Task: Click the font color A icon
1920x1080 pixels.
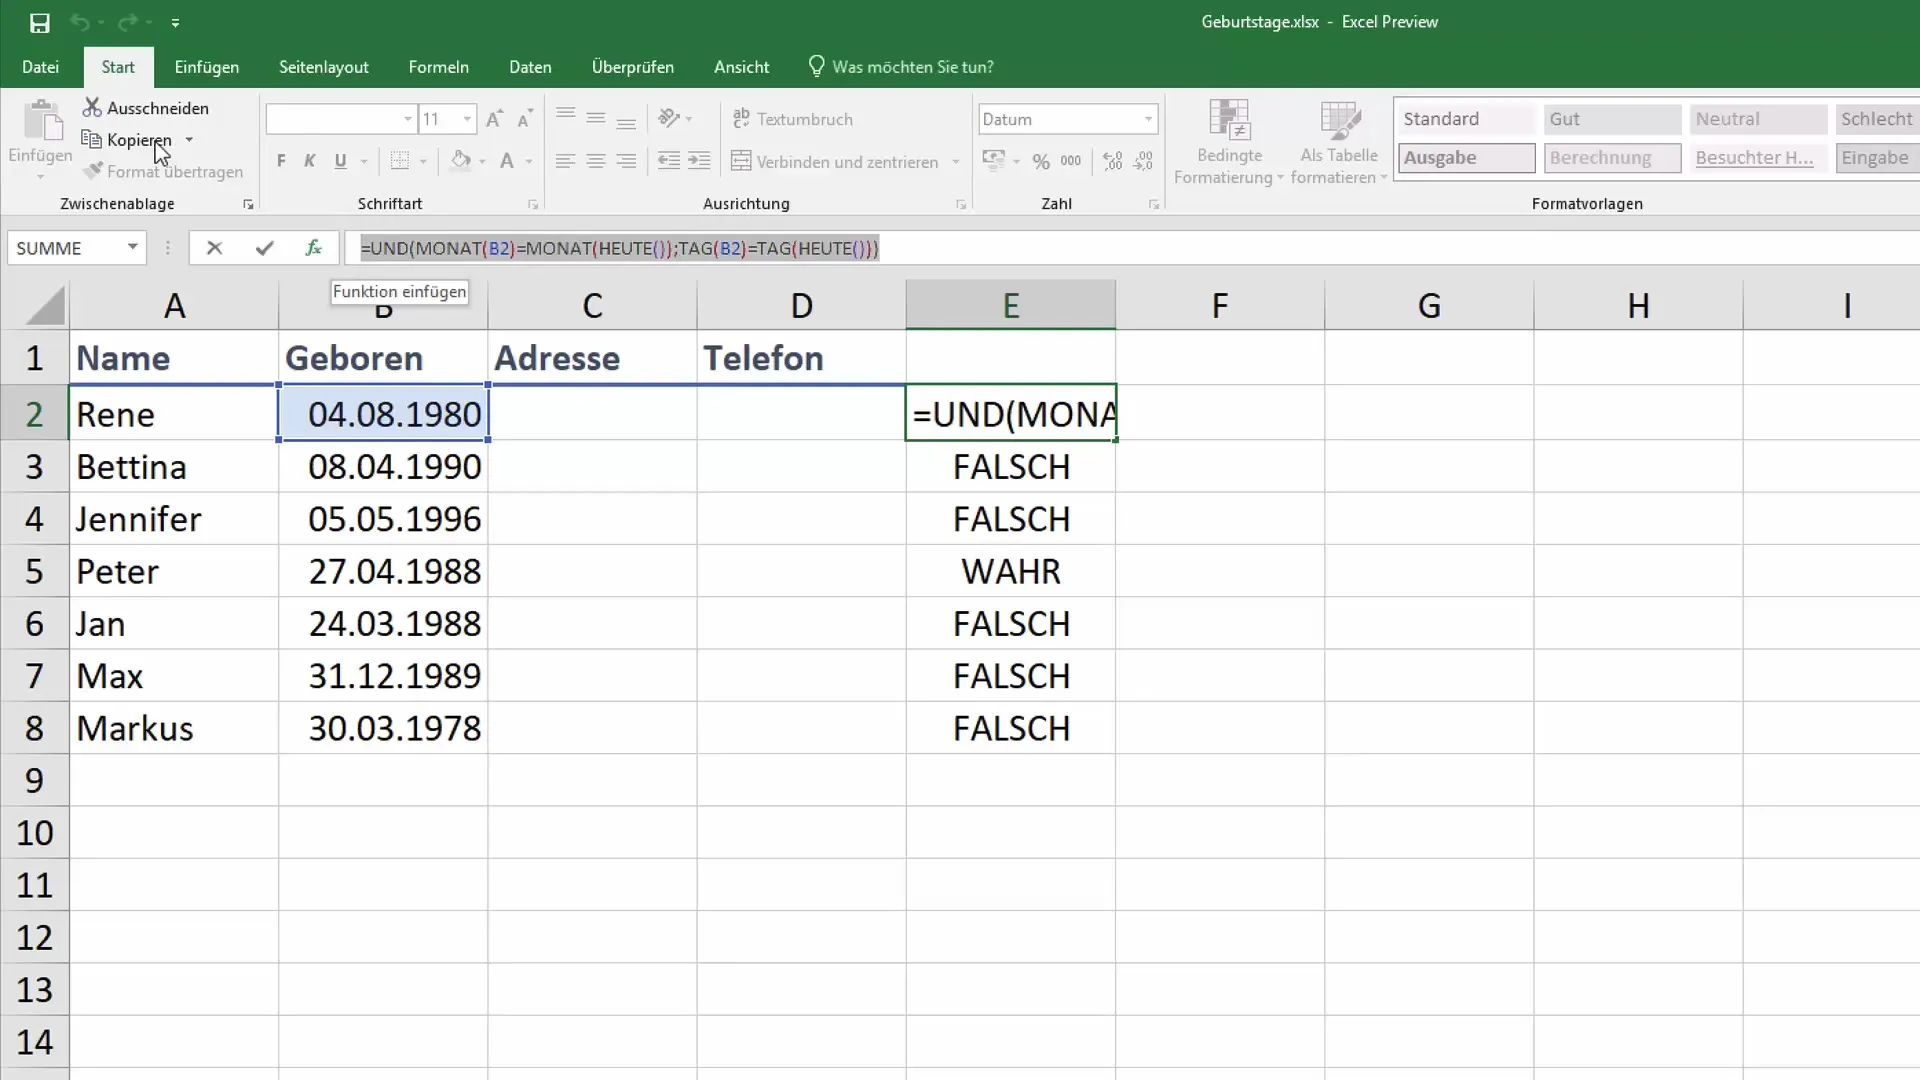Action: (507, 161)
